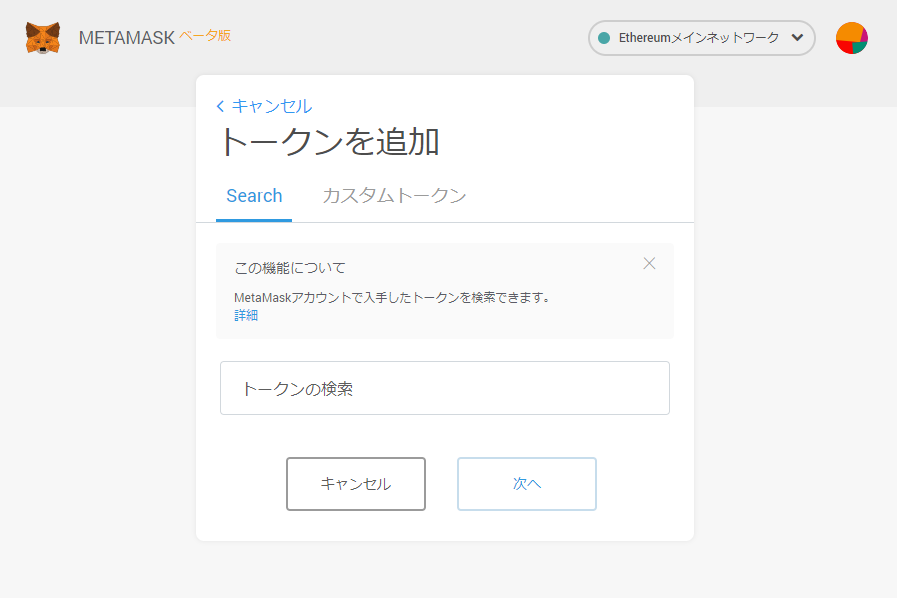The height and width of the screenshot is (598, 897).
Task: Click the ベータ版 beta label
Action: pyautogui.click(x=205, y=35)
